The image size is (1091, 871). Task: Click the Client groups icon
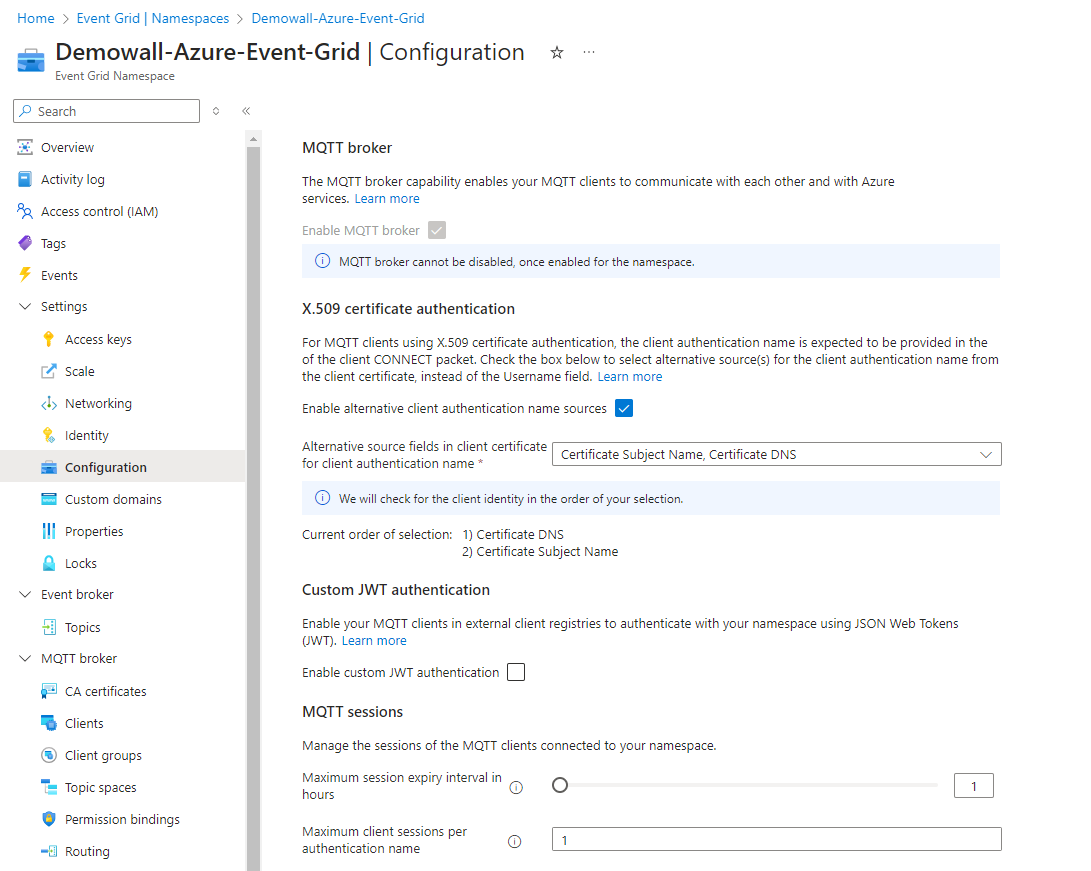[x=49, y=756]
